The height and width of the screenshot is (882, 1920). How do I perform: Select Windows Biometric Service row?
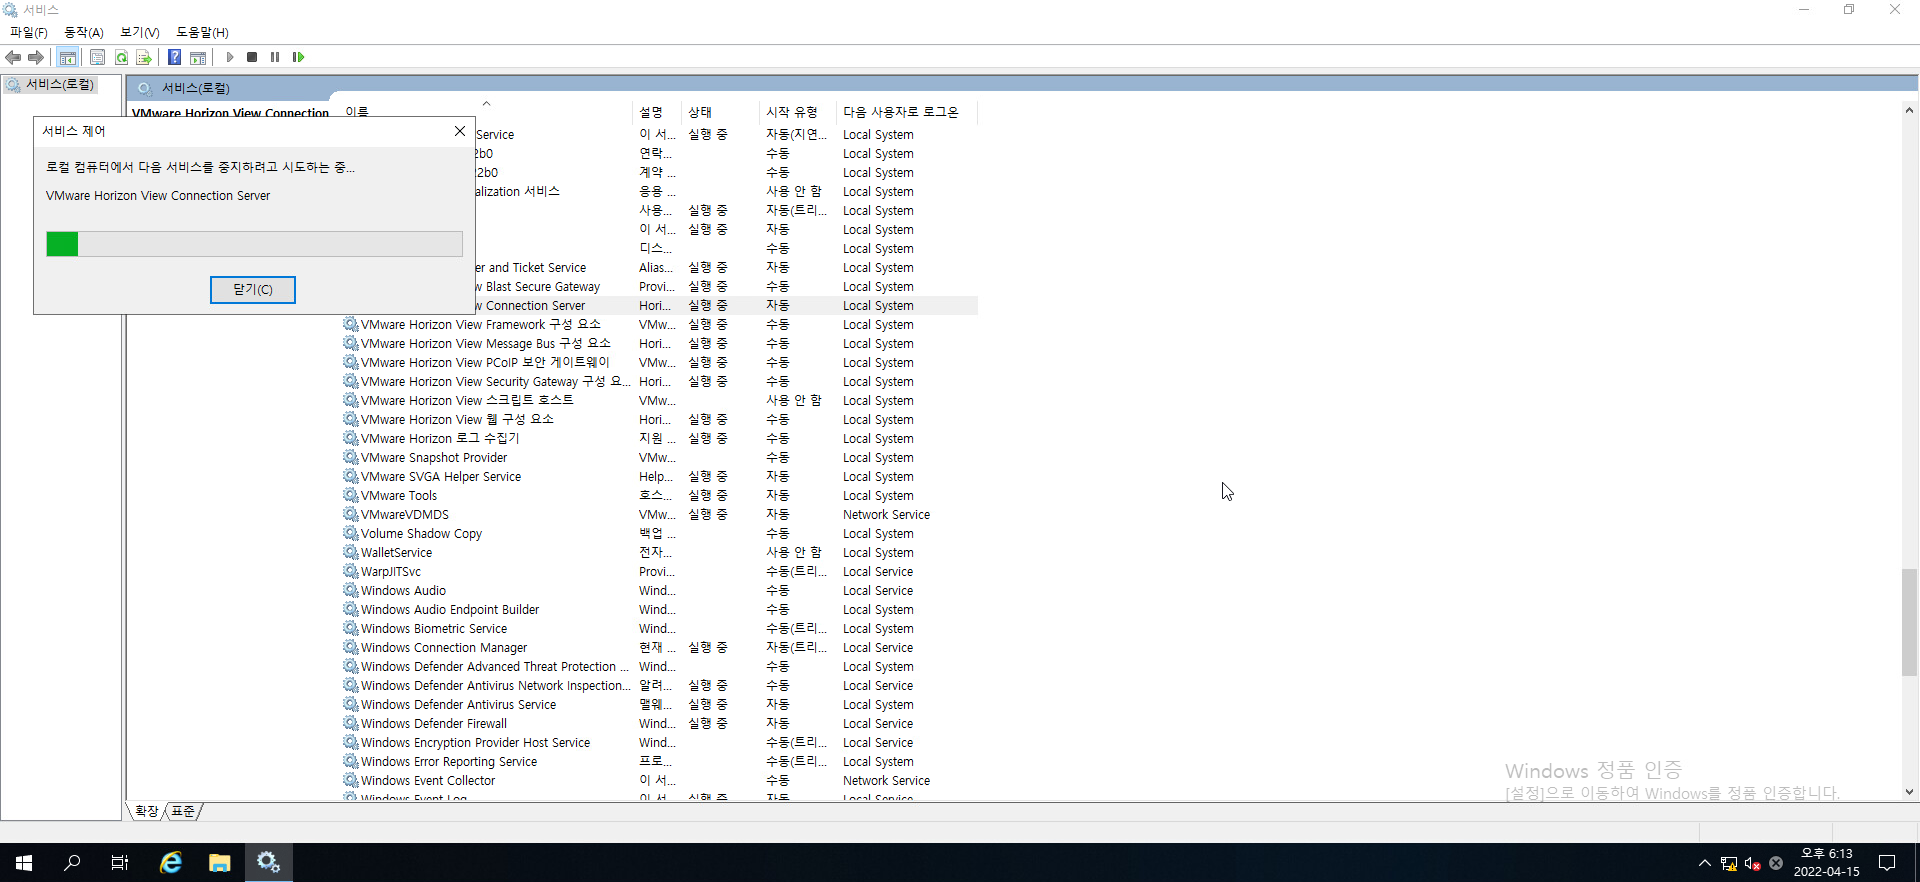(660, 629)
